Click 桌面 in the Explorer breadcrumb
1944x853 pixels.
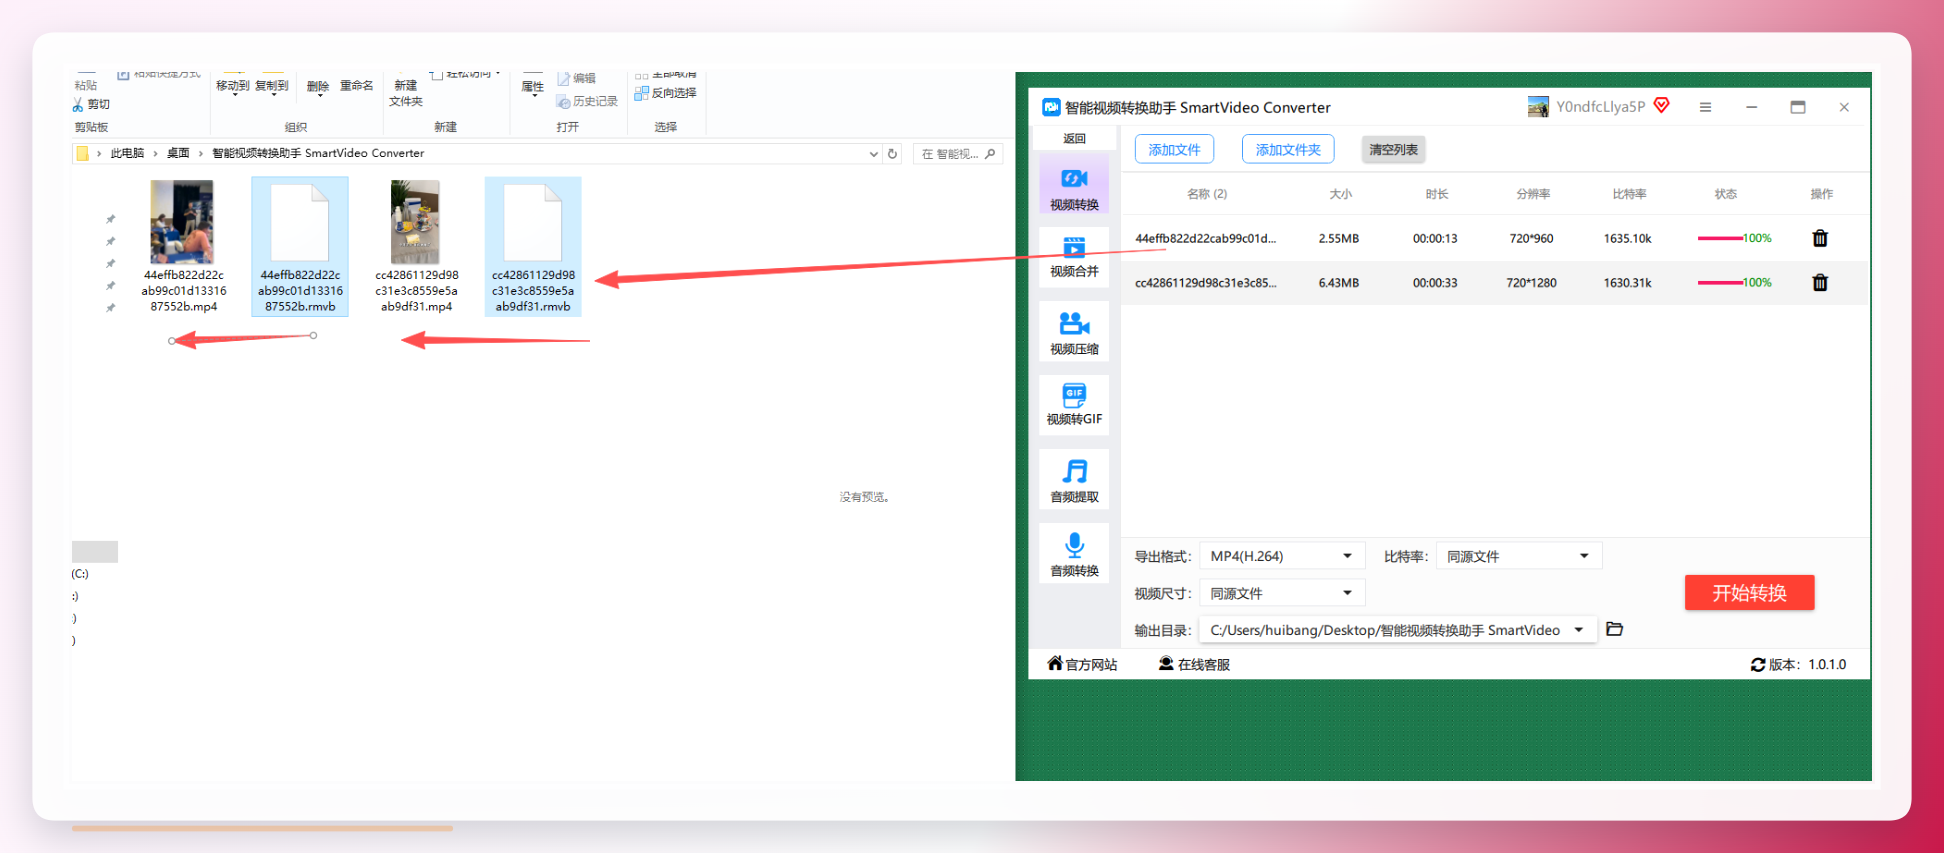pyautogui.click(x=178, y=153)
